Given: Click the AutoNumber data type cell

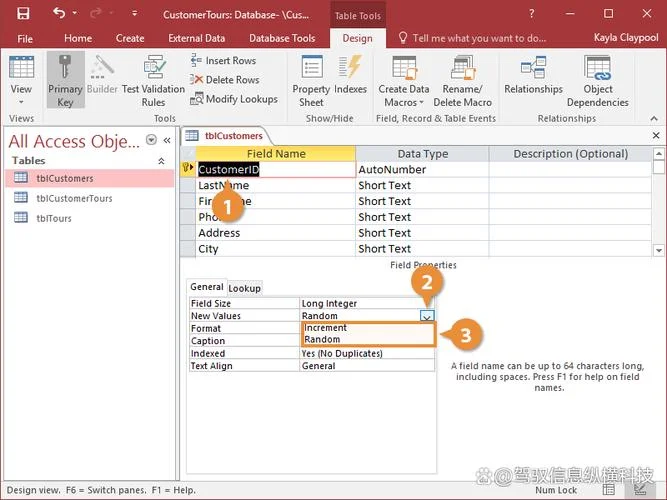Looking at the screenshot, I should coord(422,169).
